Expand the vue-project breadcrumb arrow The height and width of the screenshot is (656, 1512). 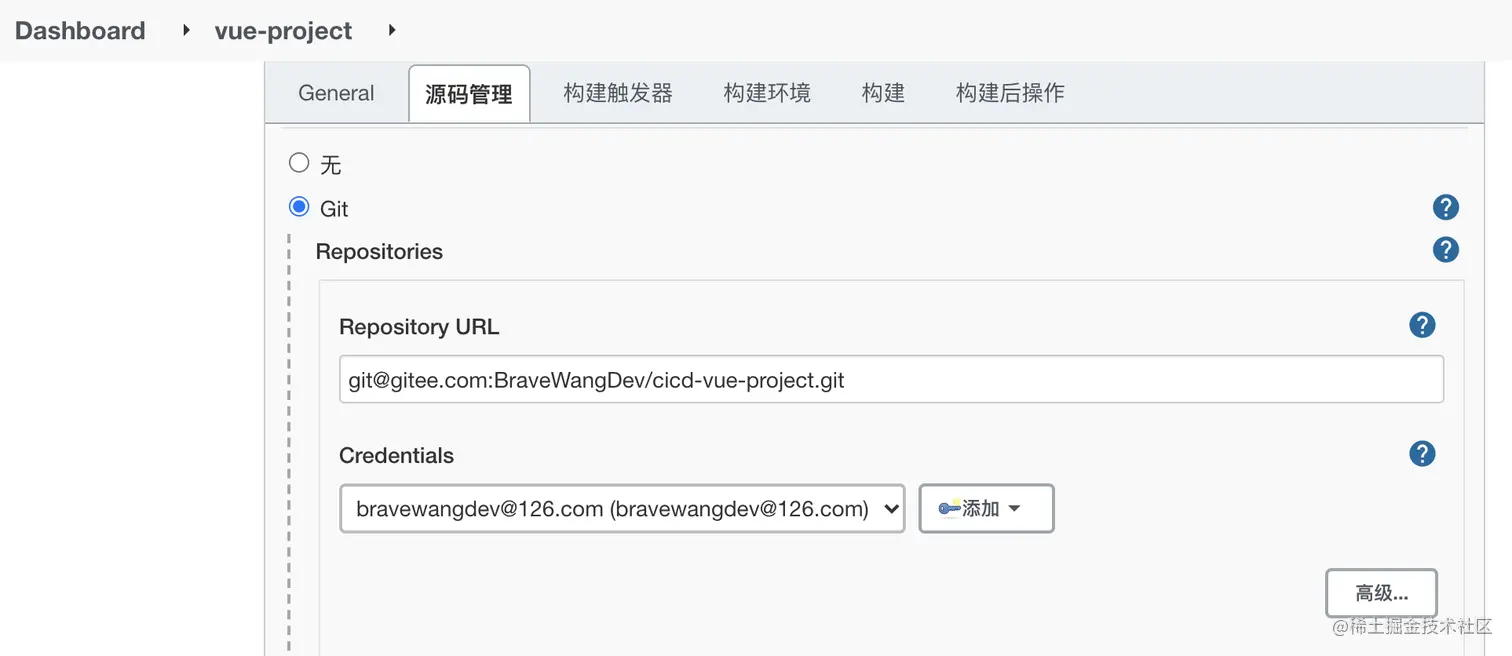(x=392, y=30)
